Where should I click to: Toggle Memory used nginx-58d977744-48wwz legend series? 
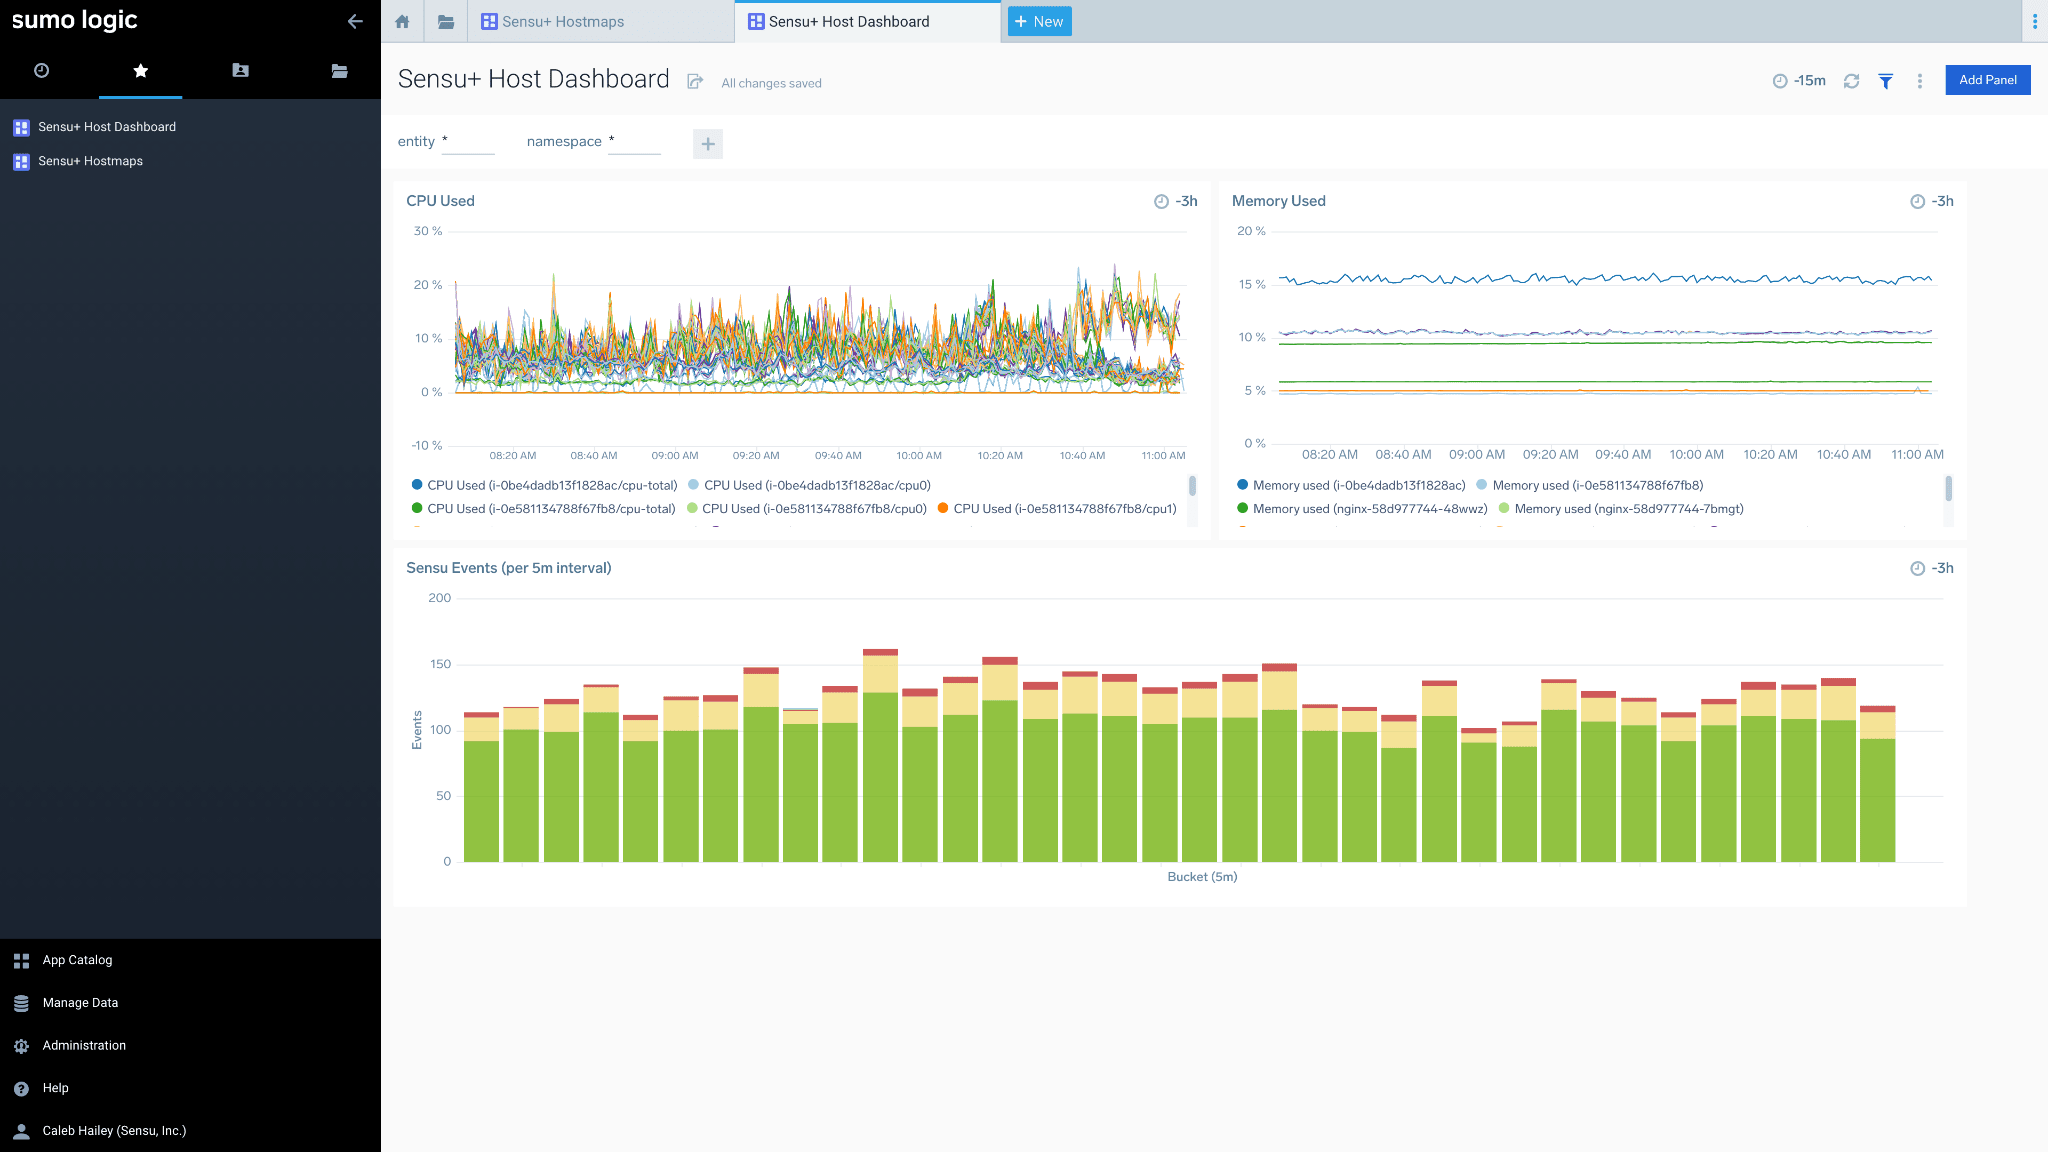click(x=1362, y=509)
